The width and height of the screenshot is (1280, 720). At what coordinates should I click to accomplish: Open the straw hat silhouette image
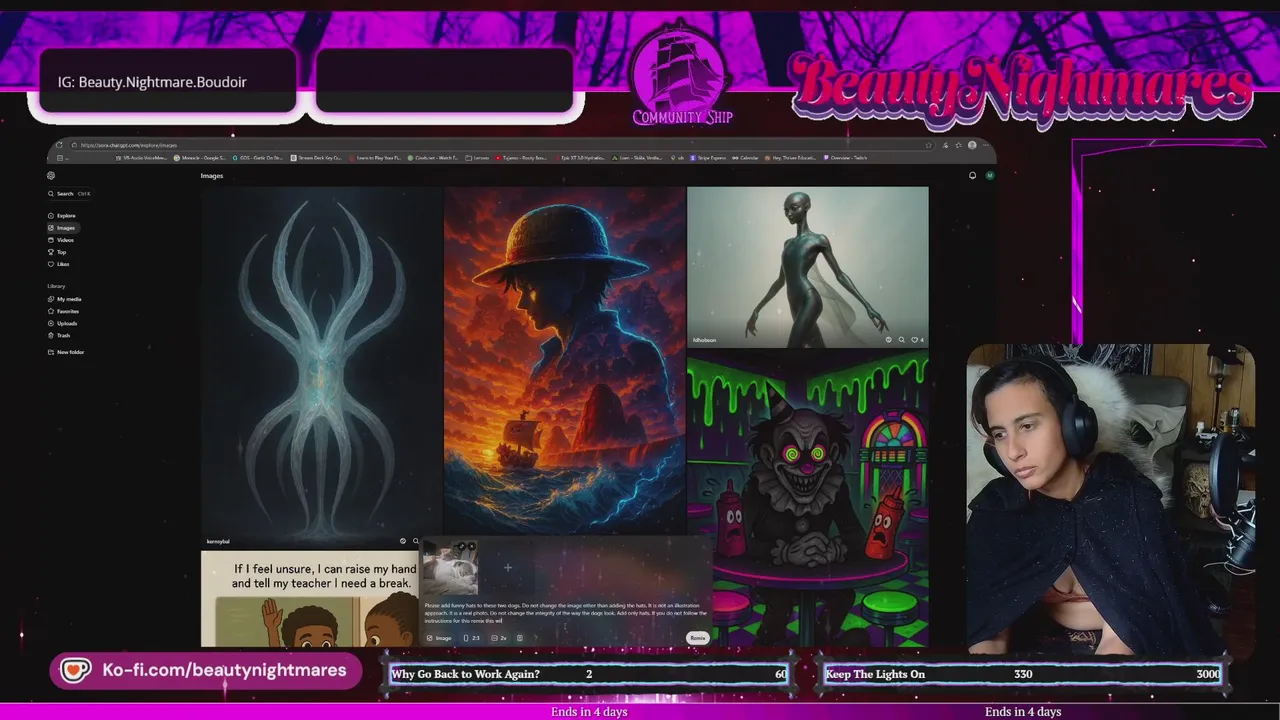pyautogui.click(x=565, y=360)
